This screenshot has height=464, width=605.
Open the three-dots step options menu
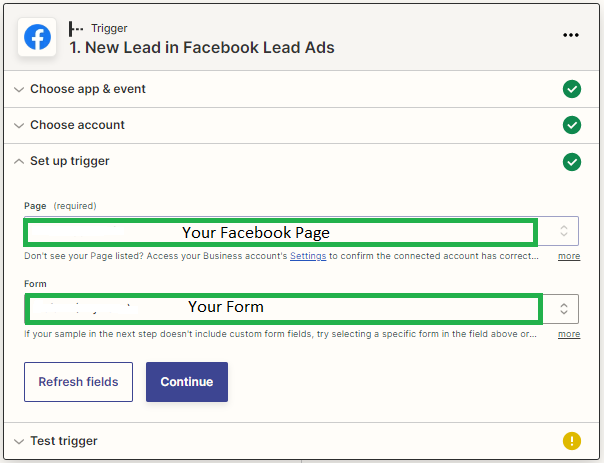click(x=570, y=35)
